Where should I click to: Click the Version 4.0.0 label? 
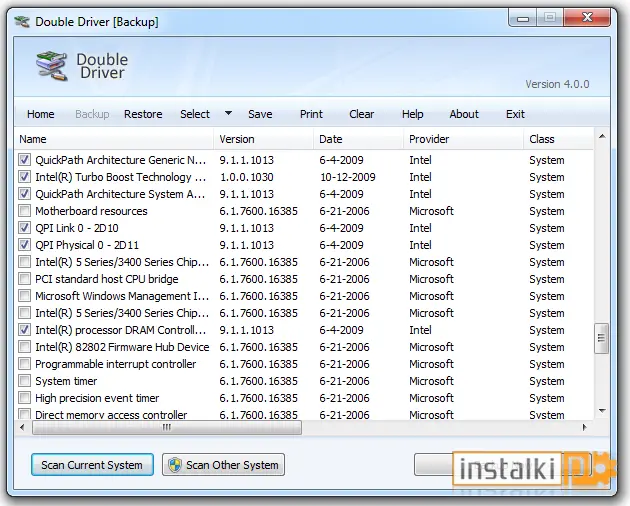click(557, 84)
